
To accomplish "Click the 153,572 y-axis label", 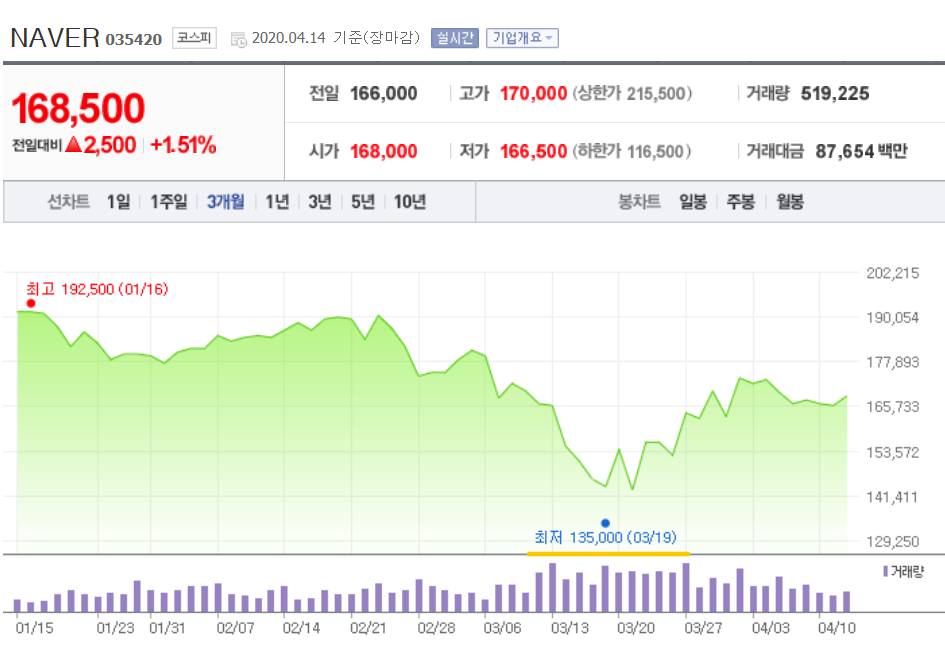I will 893,452.
